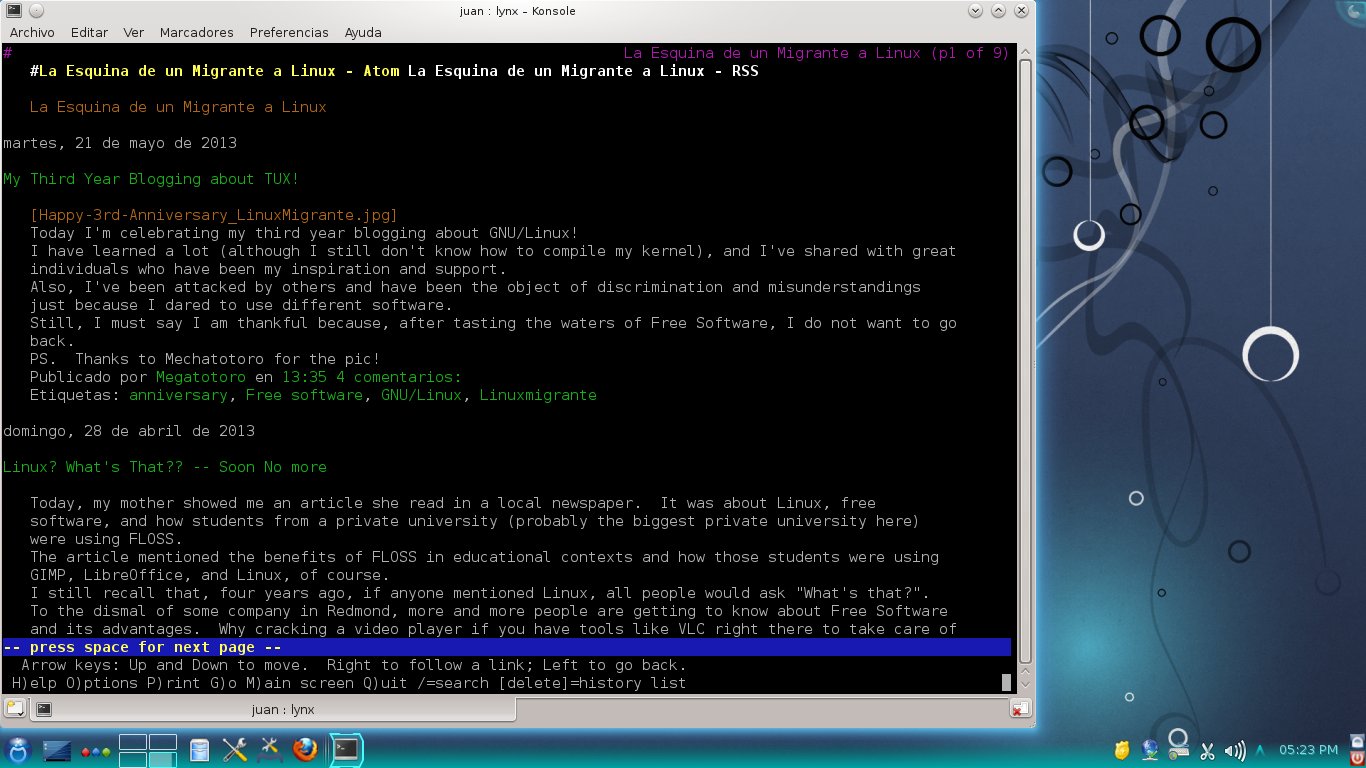1366x768 pixels.
Task: Switch to the top-left virtual desktop
Action: click(133, 742)
